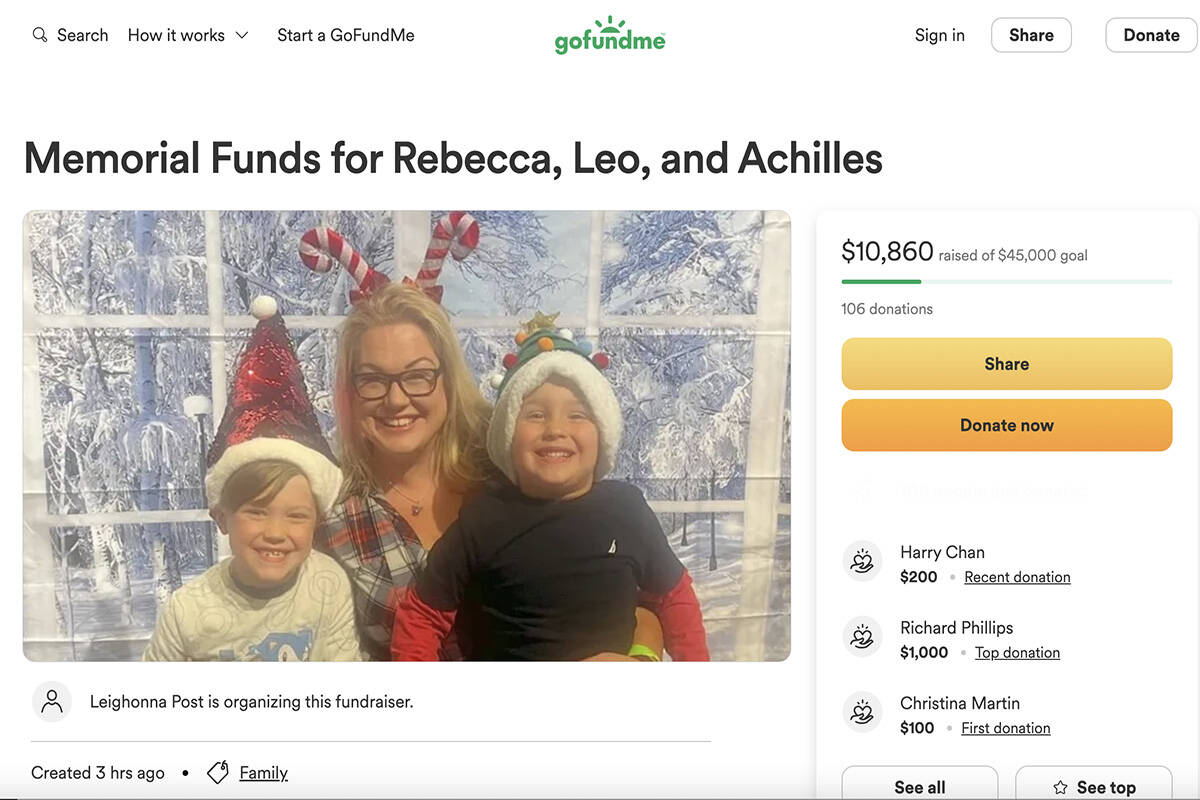
Task: Click the search magnifier icon
Action: click(40, 35)
